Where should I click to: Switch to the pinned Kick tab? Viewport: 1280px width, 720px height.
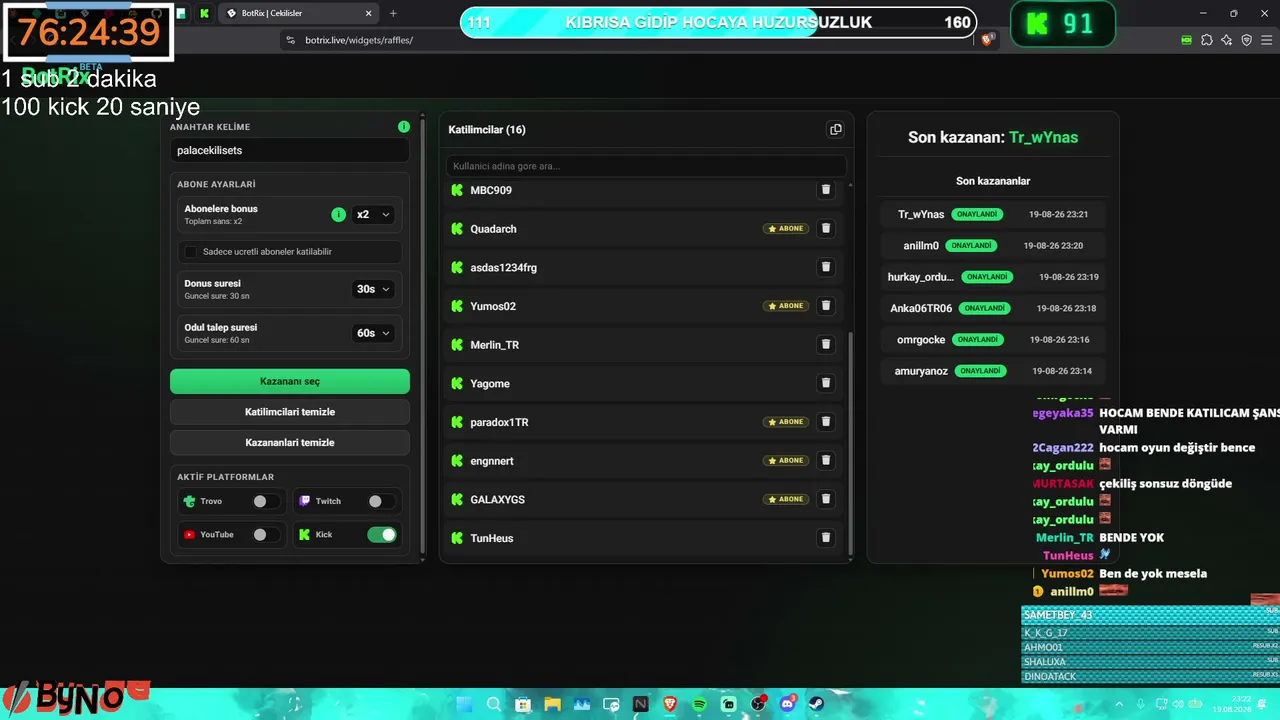pos(204,13)
